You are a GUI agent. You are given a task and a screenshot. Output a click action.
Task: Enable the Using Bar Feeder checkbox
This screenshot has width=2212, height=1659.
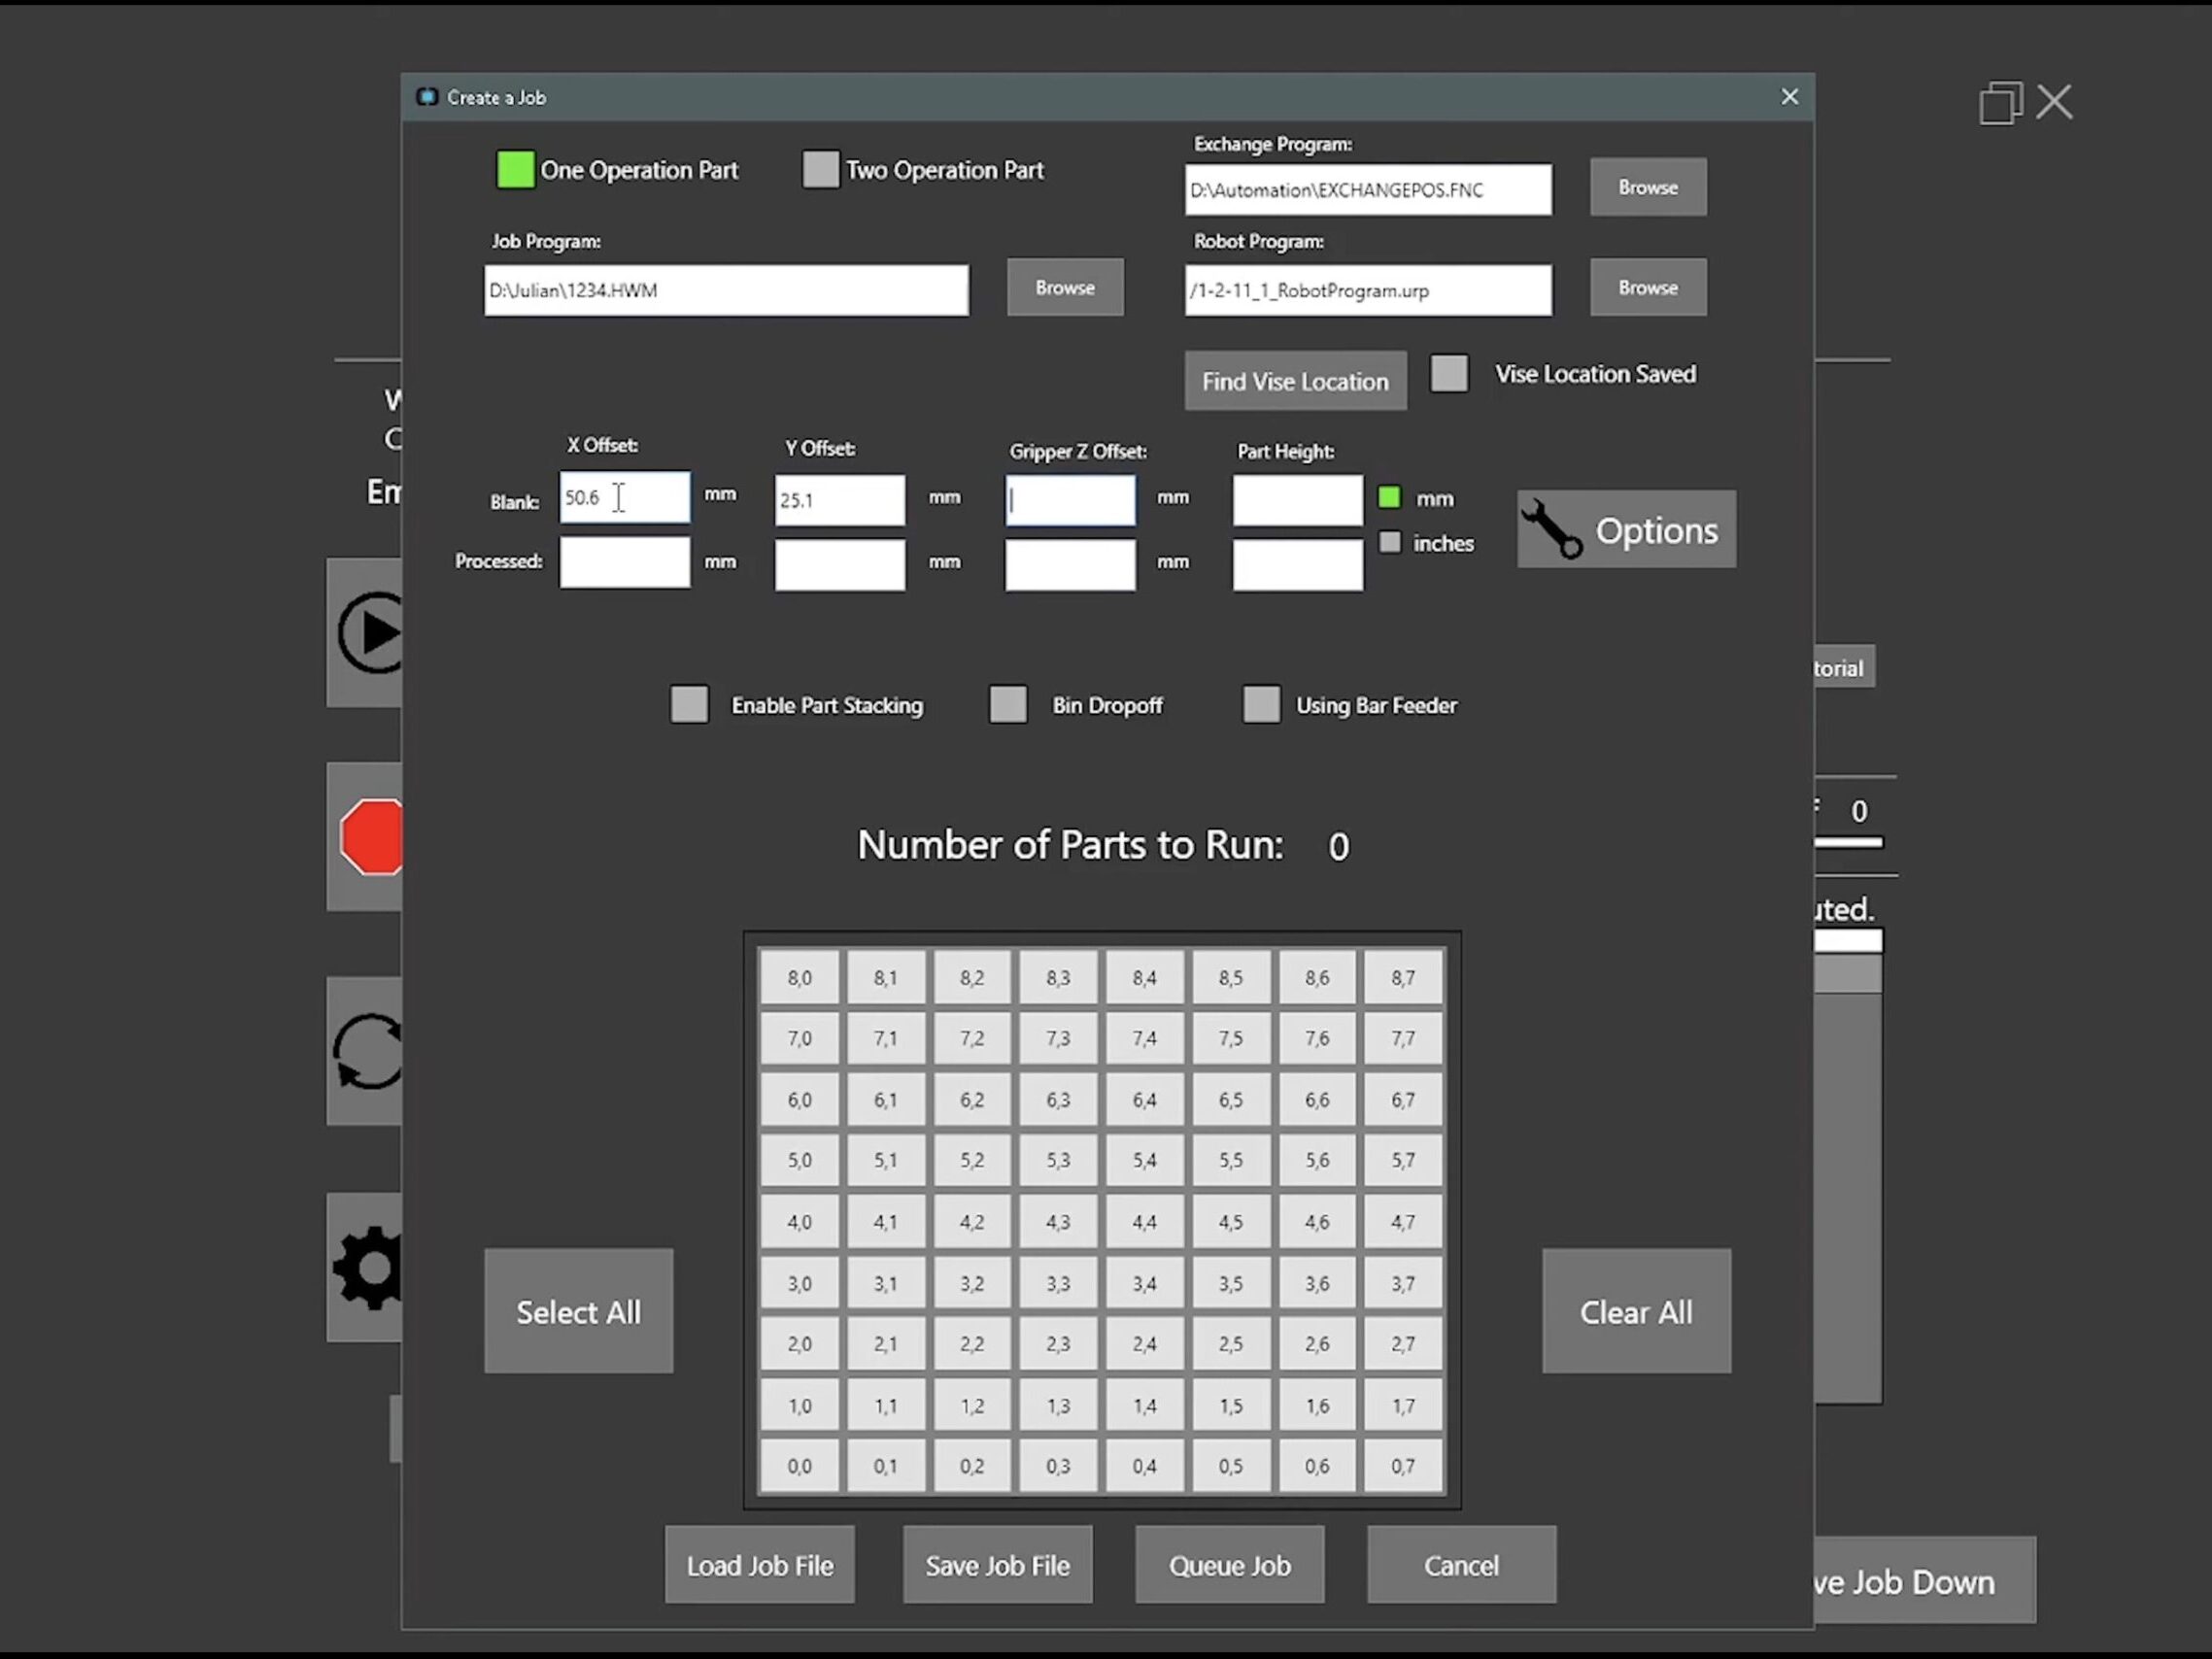pyautogui.click(x=1260, y=704)
